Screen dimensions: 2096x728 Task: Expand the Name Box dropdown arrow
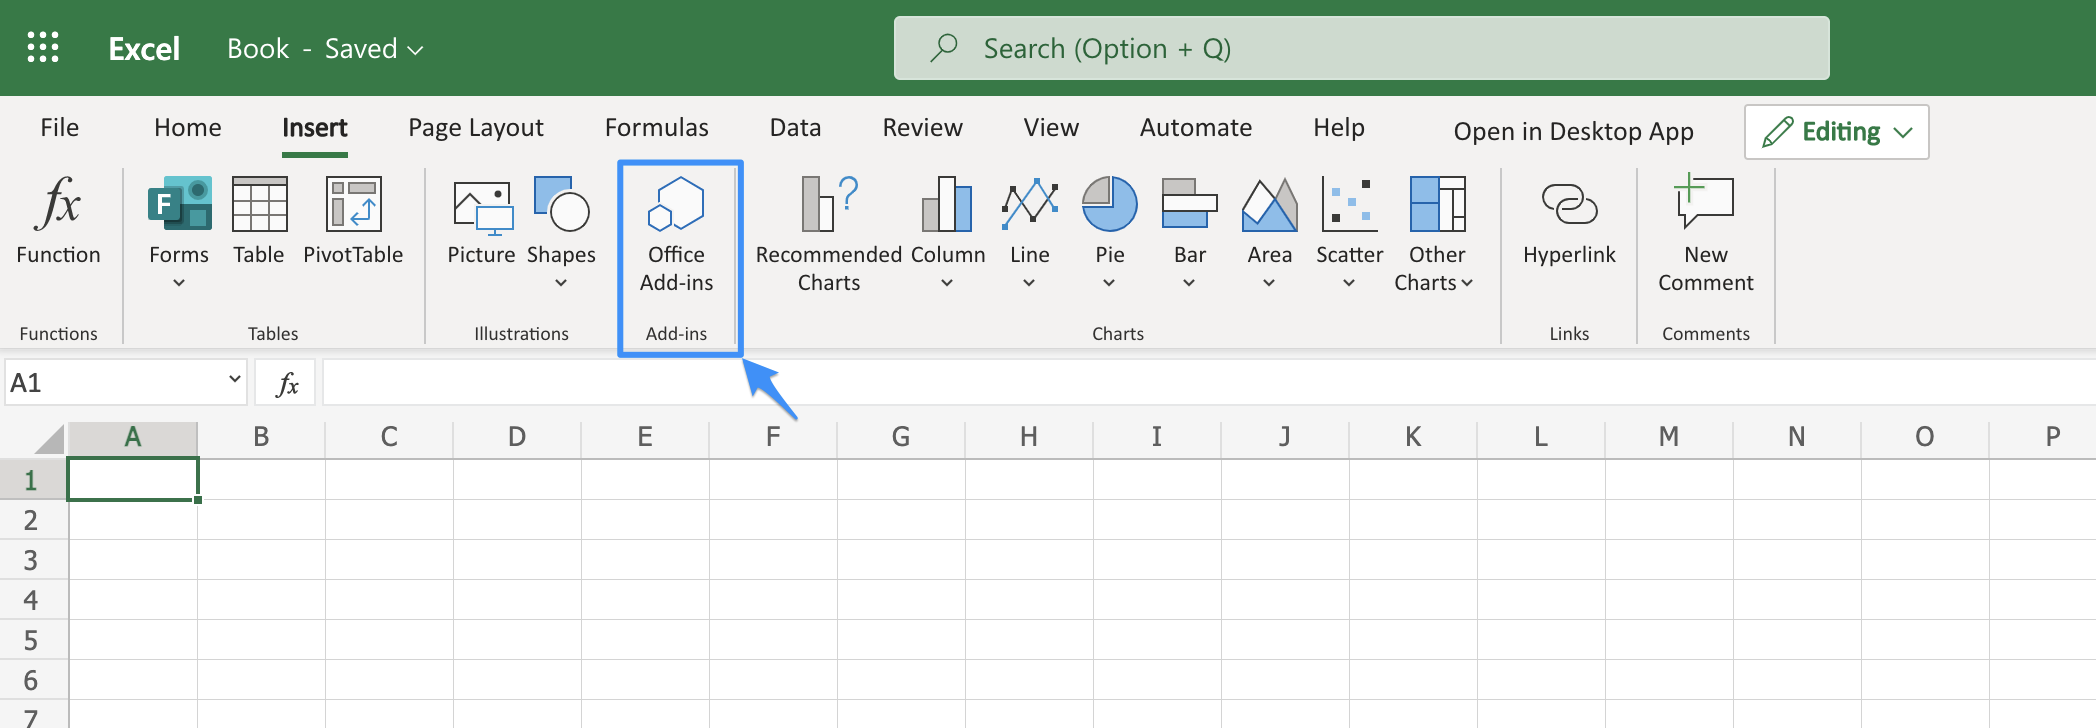click(234, 380)
